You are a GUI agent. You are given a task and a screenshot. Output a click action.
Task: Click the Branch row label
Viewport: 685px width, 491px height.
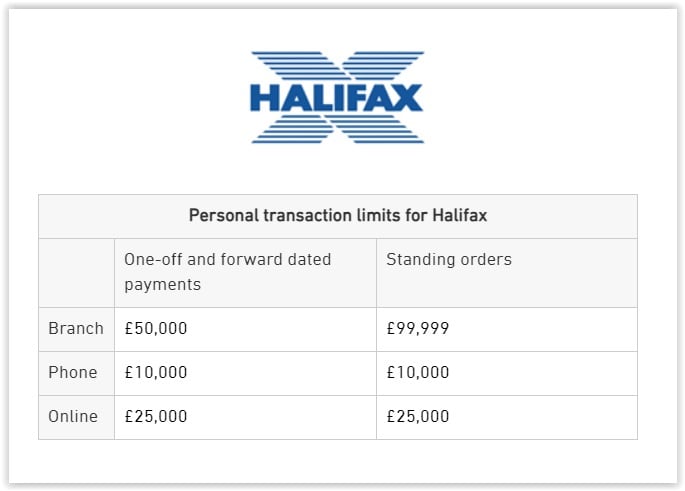point(76,329)
